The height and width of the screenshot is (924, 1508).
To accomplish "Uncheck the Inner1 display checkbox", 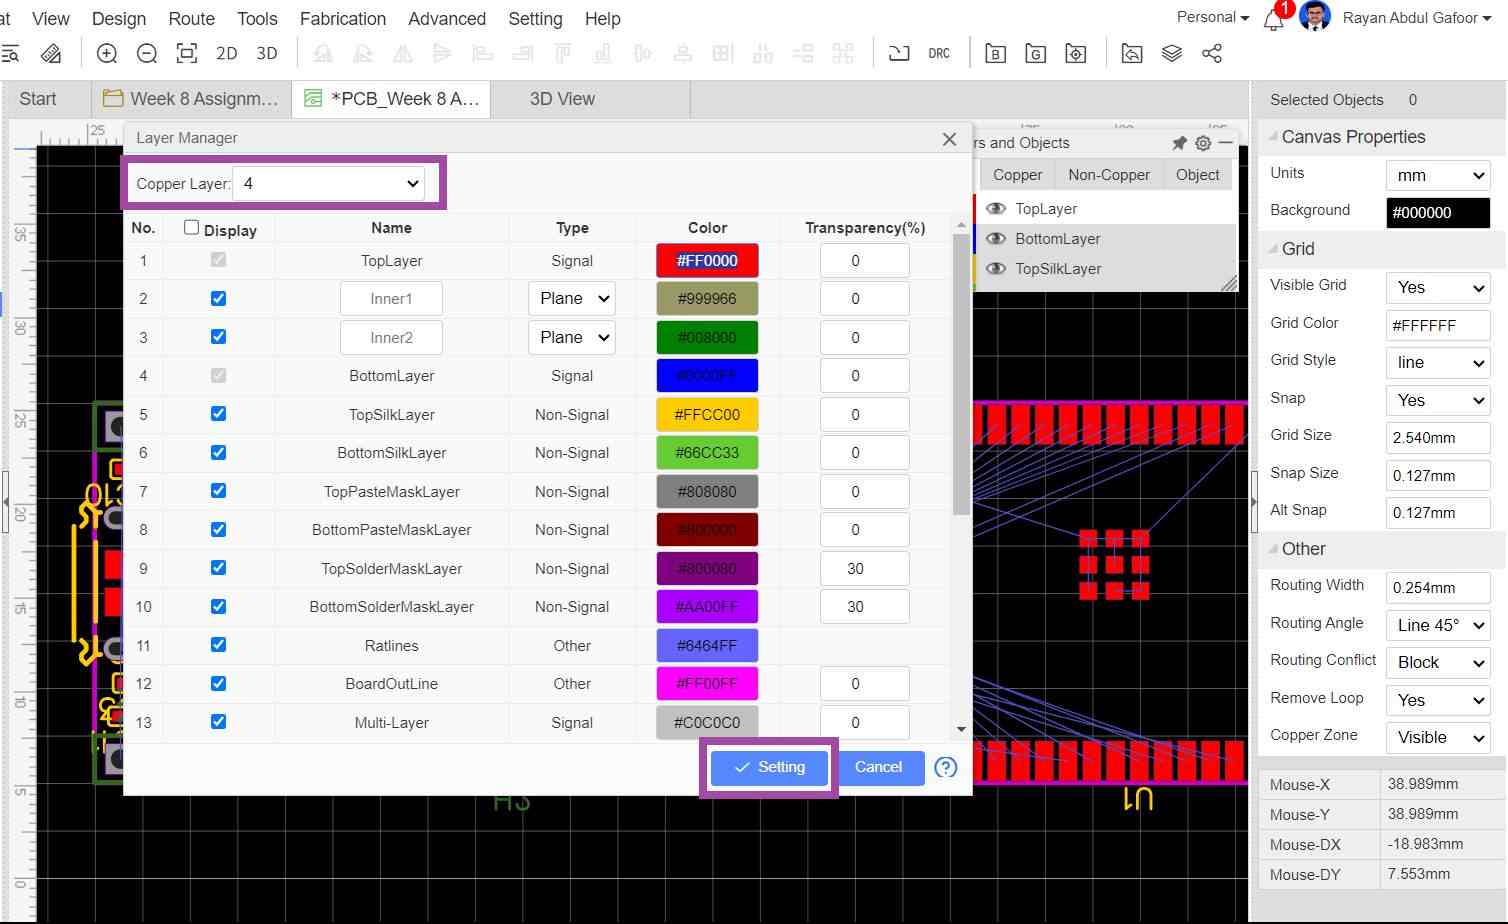I will point(218,299).
